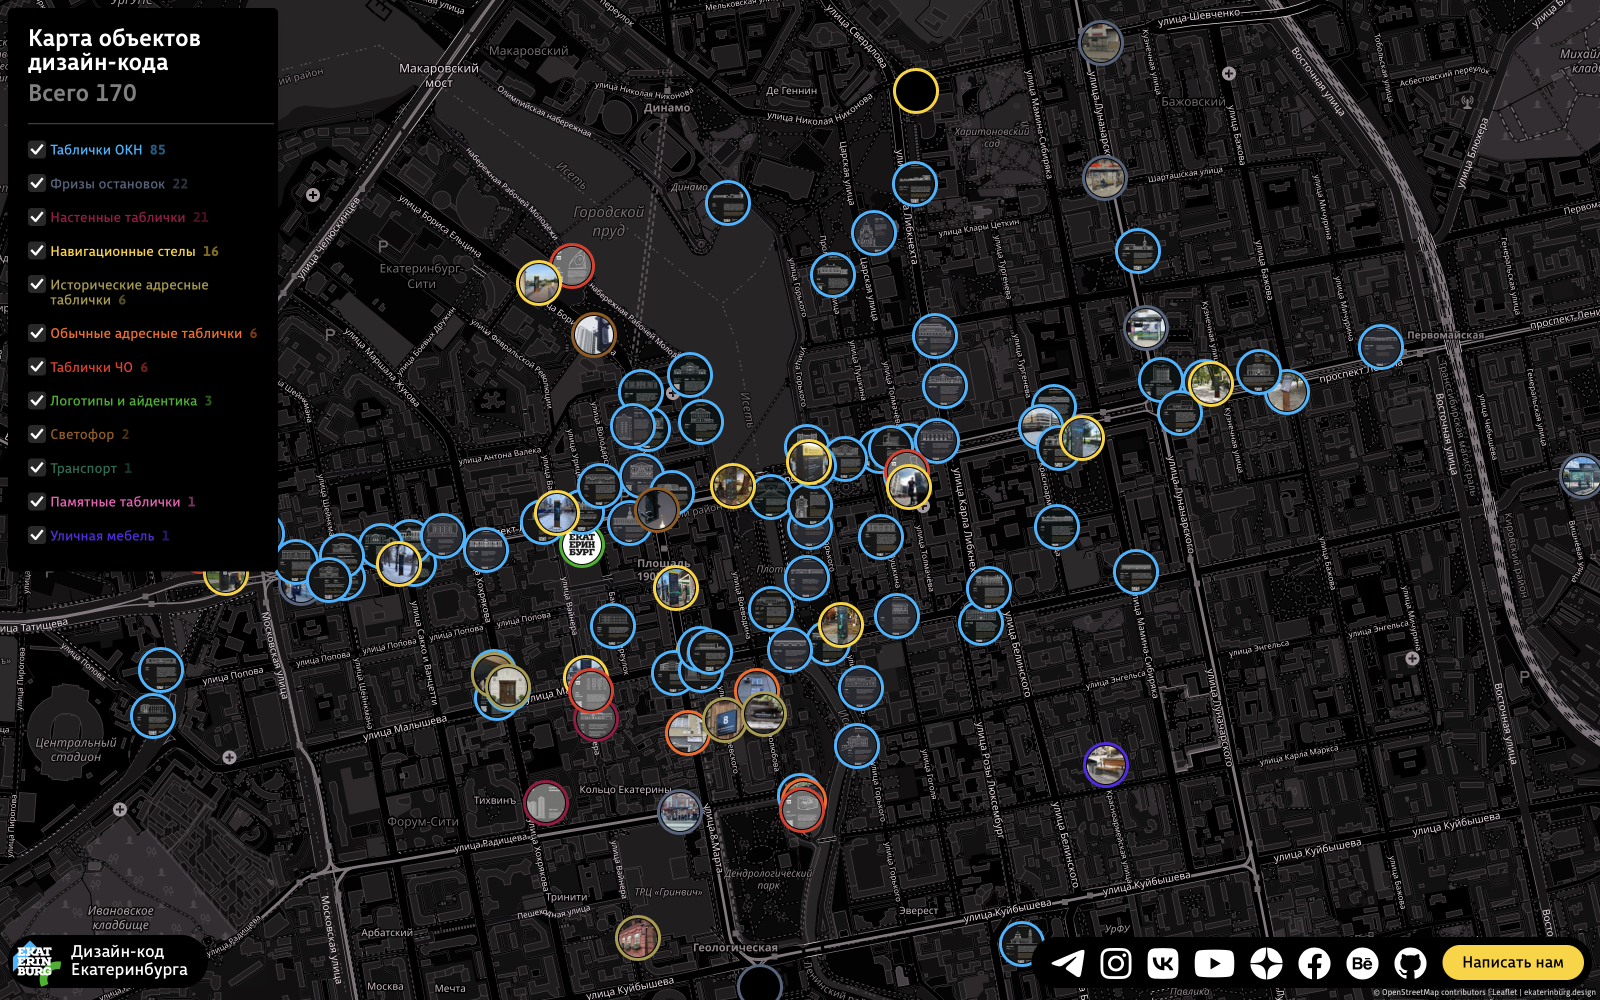Click the Behance icon
This screenshot has width=1600, height=1000.
click(x=1360, y=964)
